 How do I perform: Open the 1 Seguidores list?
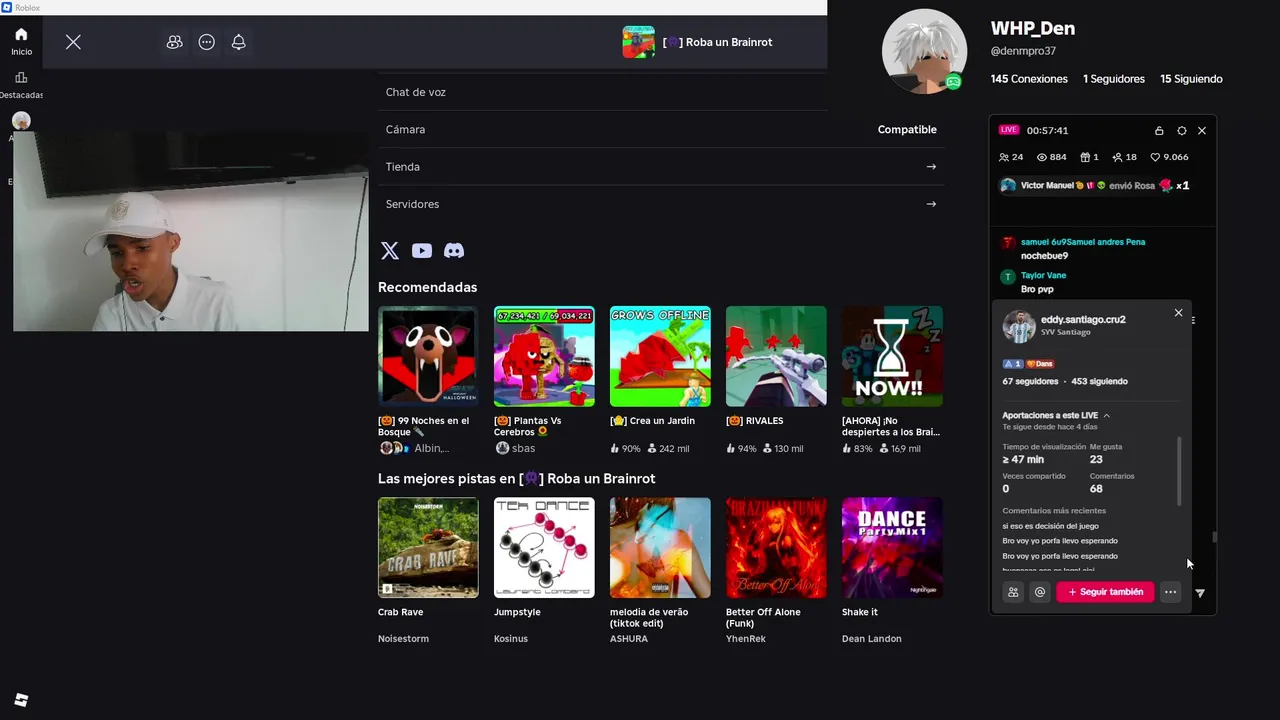pyautogui.click(x=1114, y=79)
